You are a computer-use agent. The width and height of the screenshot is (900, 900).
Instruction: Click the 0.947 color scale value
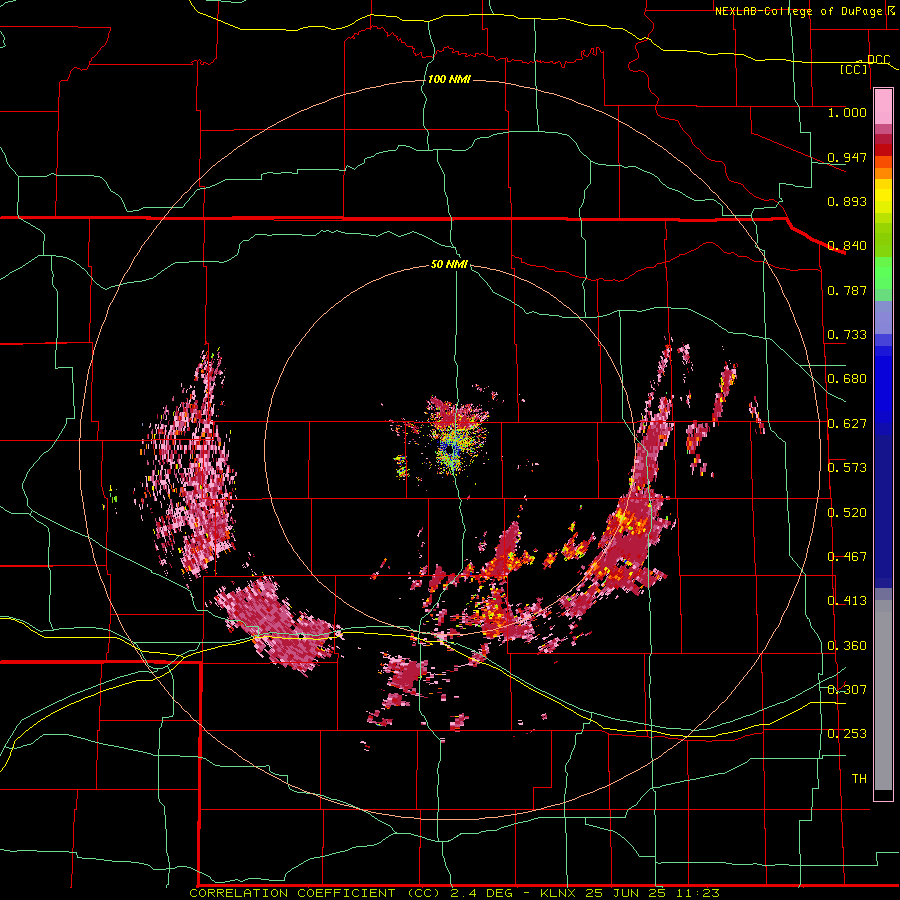point(847,157)
